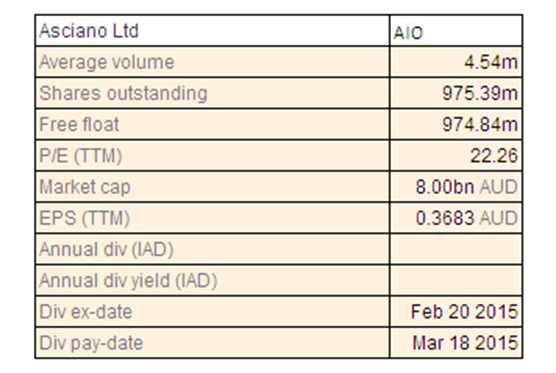
Task: Select the EPS (TTM) label
Action: click(84, 218)
